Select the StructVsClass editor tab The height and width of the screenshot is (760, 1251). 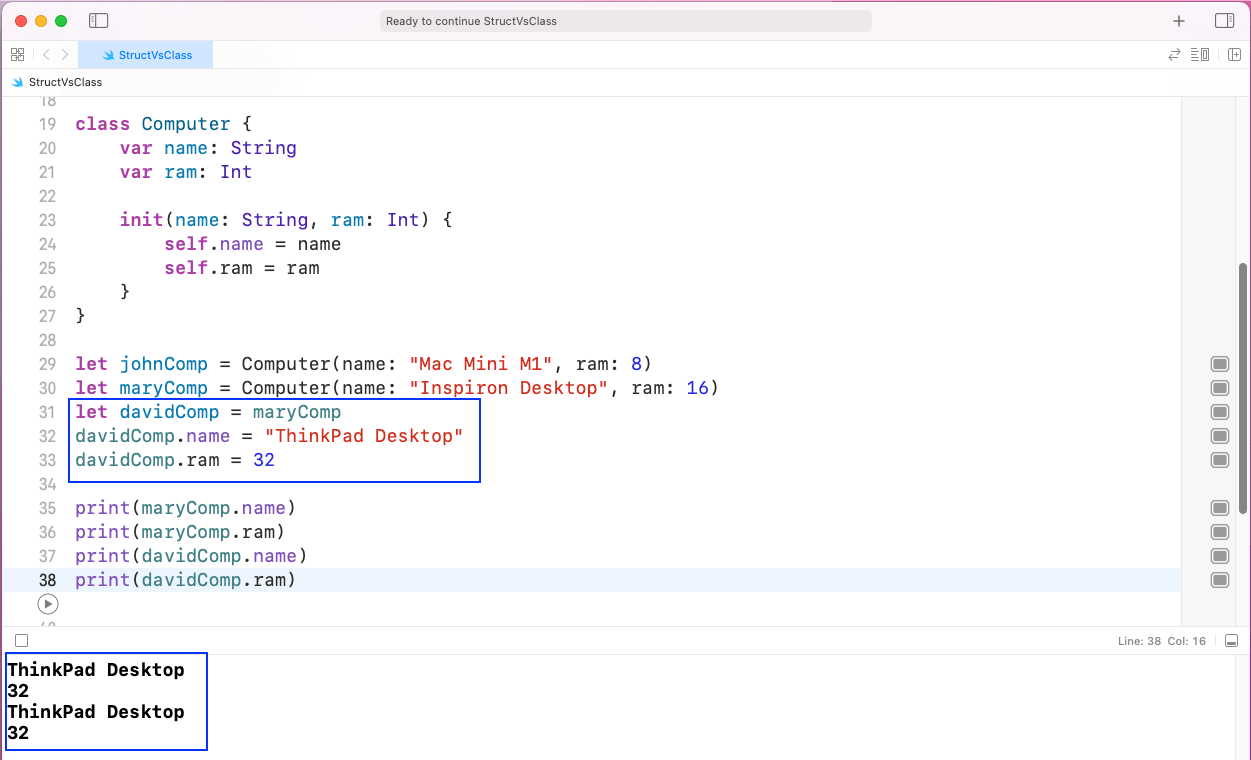point(146,55)
